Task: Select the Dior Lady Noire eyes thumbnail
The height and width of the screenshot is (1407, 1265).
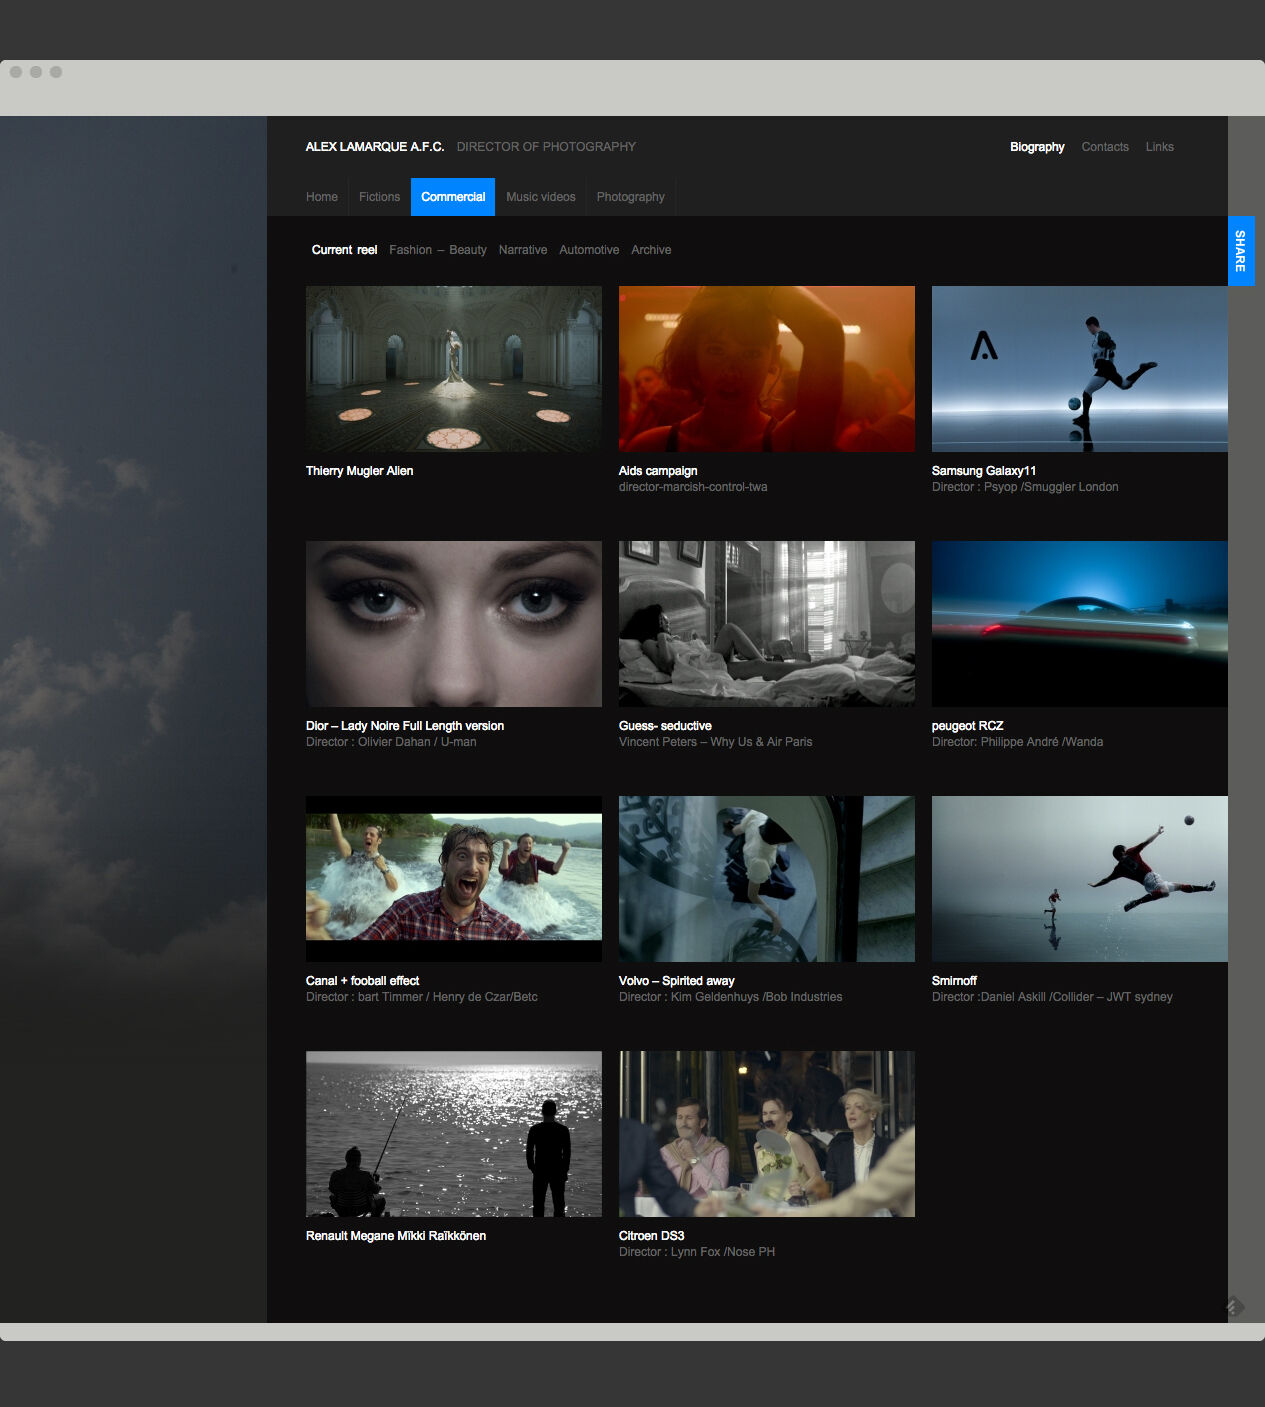Action: click(x=454, y=623)
